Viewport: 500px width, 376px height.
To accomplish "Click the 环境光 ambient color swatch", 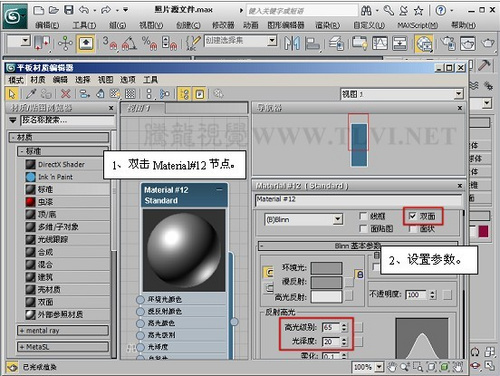I will [x=327, y=268].
